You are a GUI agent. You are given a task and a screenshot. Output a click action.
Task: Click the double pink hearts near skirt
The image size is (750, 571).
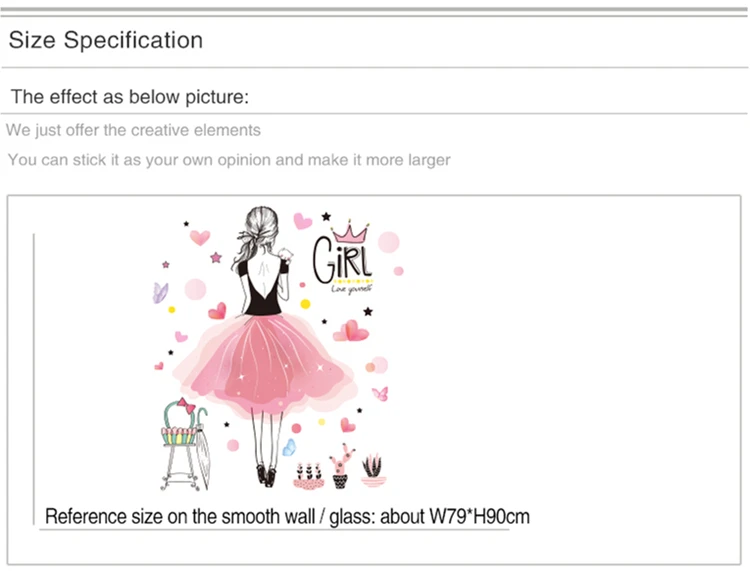click(x=351, y=331)
